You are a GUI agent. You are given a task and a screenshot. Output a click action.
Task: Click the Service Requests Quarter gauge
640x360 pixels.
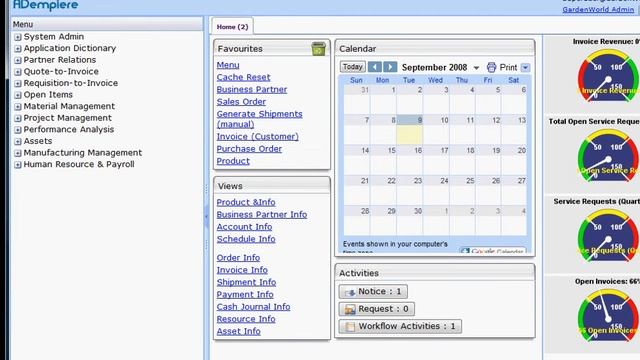click(608, 236)
